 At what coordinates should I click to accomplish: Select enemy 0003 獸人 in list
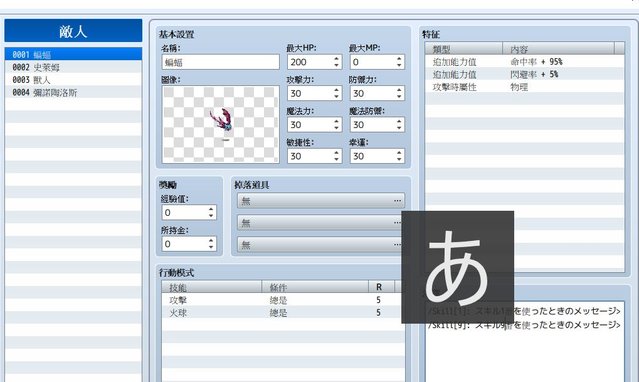pos(73,79)
